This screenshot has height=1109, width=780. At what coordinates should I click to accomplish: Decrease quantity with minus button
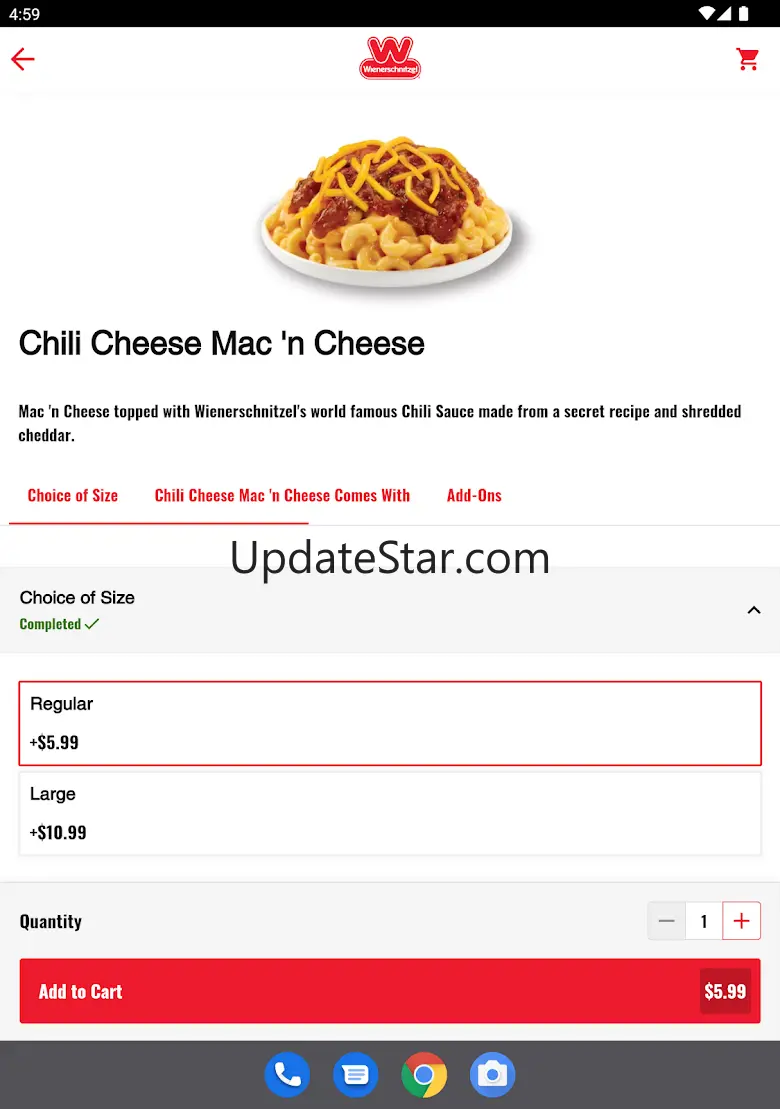click(666, 921)
